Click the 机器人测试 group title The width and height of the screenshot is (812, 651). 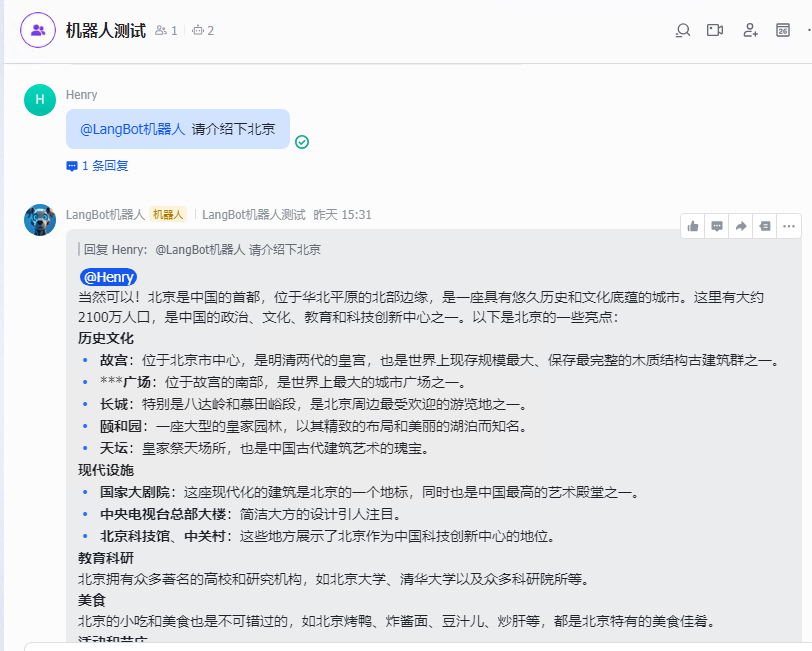[106, 31]
